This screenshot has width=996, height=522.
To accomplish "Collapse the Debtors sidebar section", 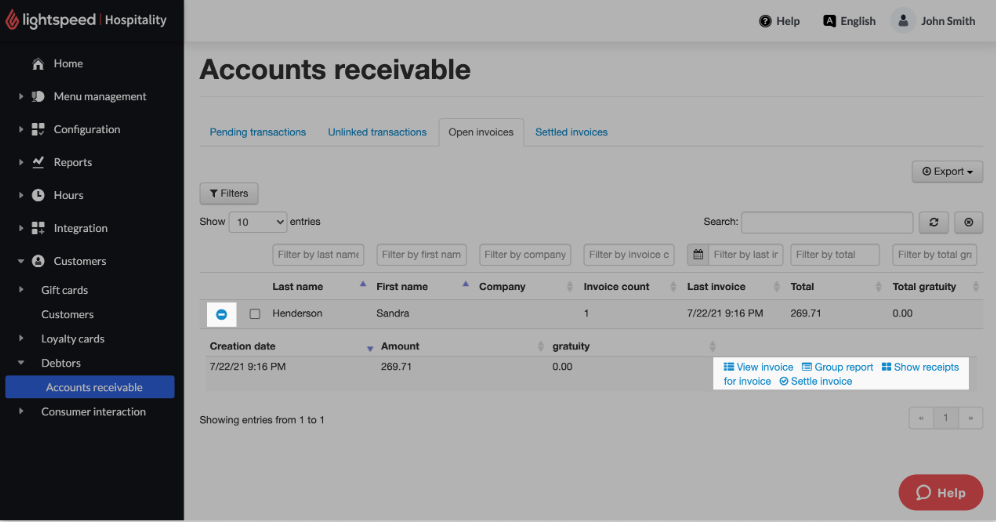I will [22, 363].
